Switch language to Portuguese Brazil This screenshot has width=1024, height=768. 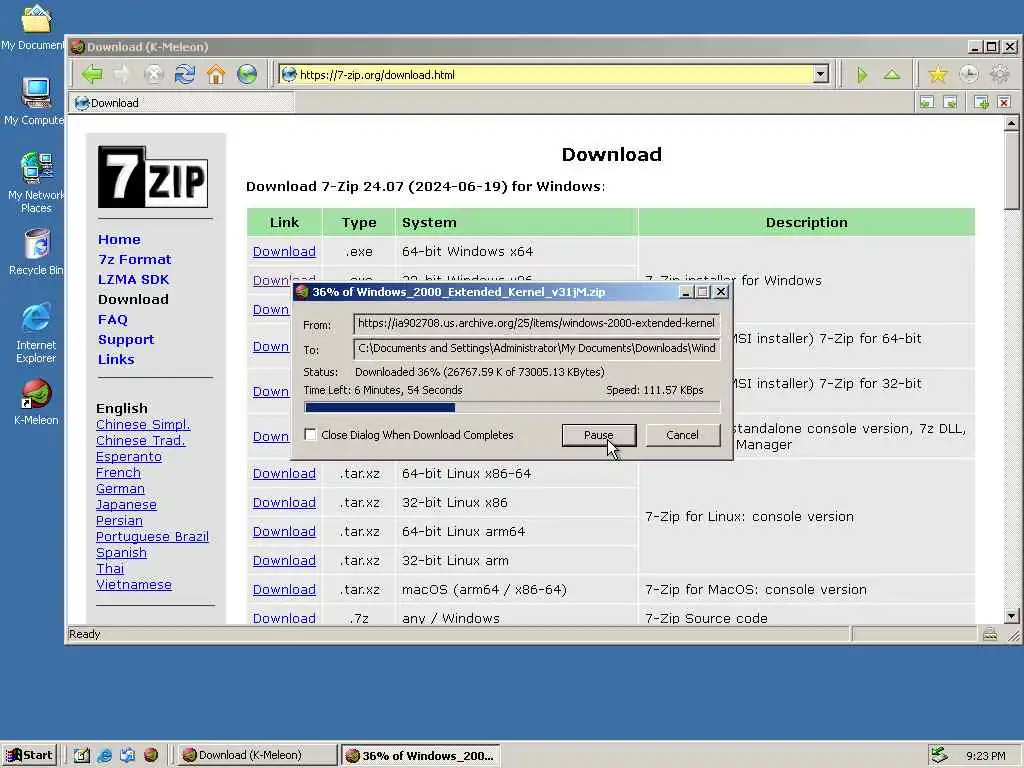[x=152, y=536]
